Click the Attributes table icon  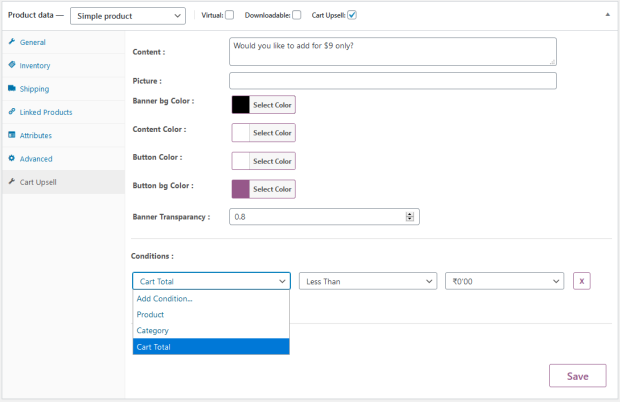click(x=11, y=135)
